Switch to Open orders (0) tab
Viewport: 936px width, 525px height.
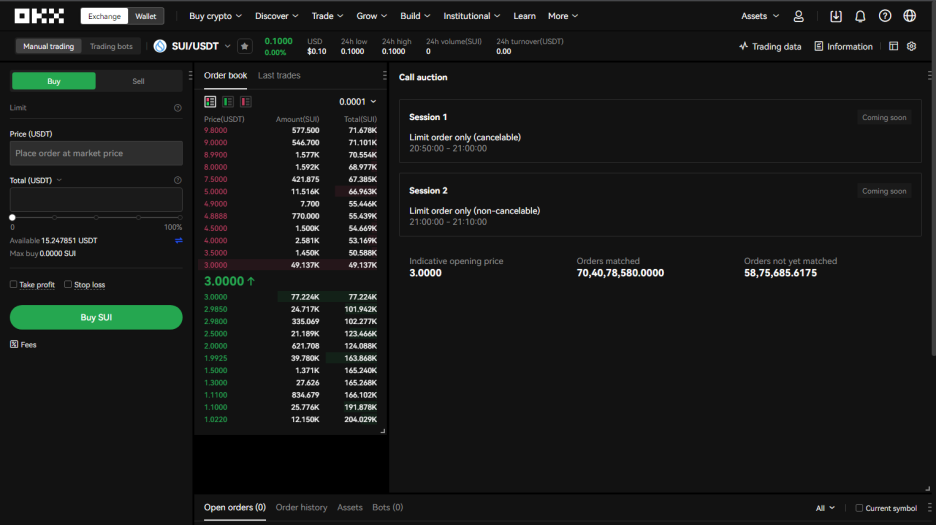click(235, 508)
